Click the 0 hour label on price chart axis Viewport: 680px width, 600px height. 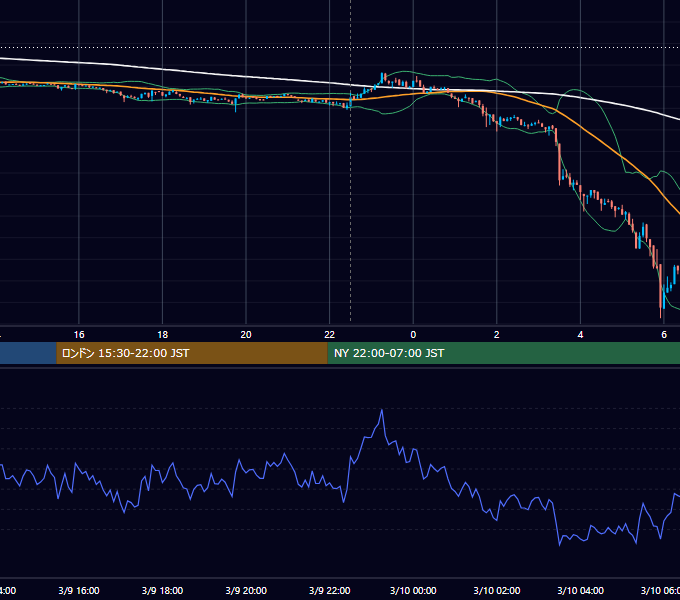[x=413, y=335]
